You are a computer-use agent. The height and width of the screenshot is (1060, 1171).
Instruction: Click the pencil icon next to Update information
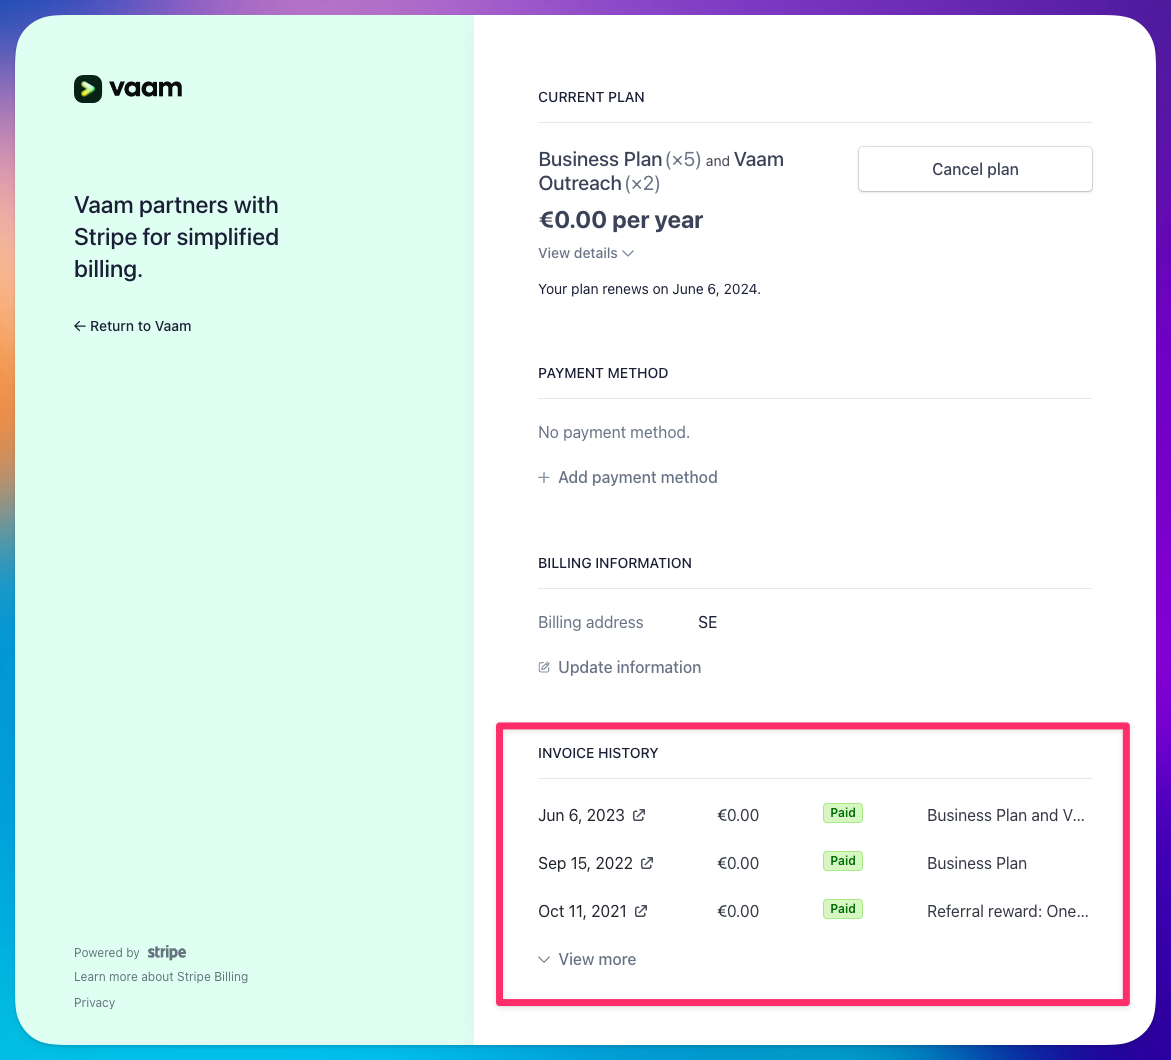point(544,667)
